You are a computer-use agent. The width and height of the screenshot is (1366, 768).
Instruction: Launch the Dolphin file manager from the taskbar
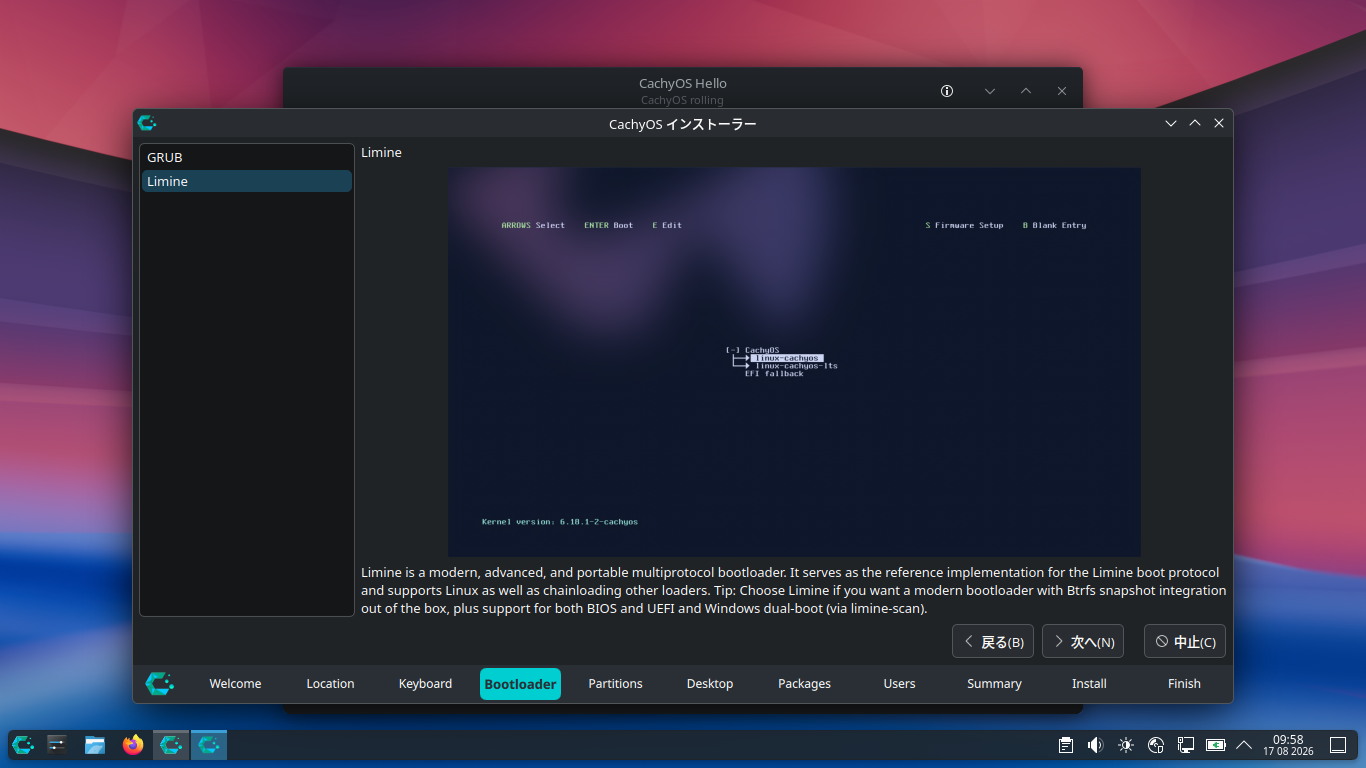[x=95, y=744]
